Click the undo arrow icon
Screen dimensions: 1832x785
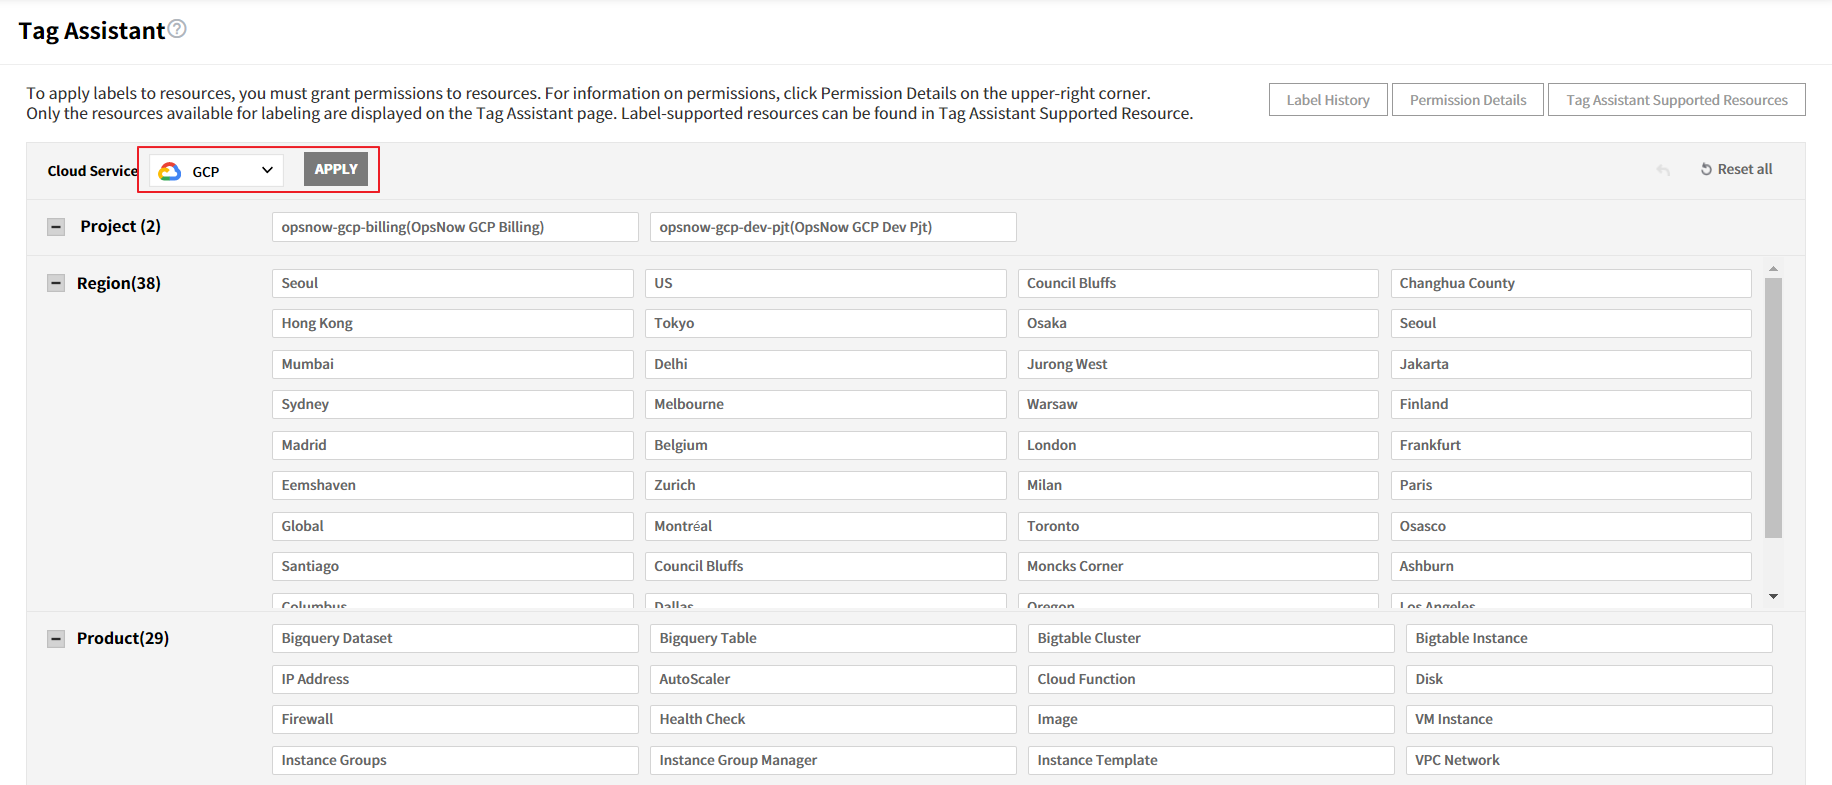1663,170
